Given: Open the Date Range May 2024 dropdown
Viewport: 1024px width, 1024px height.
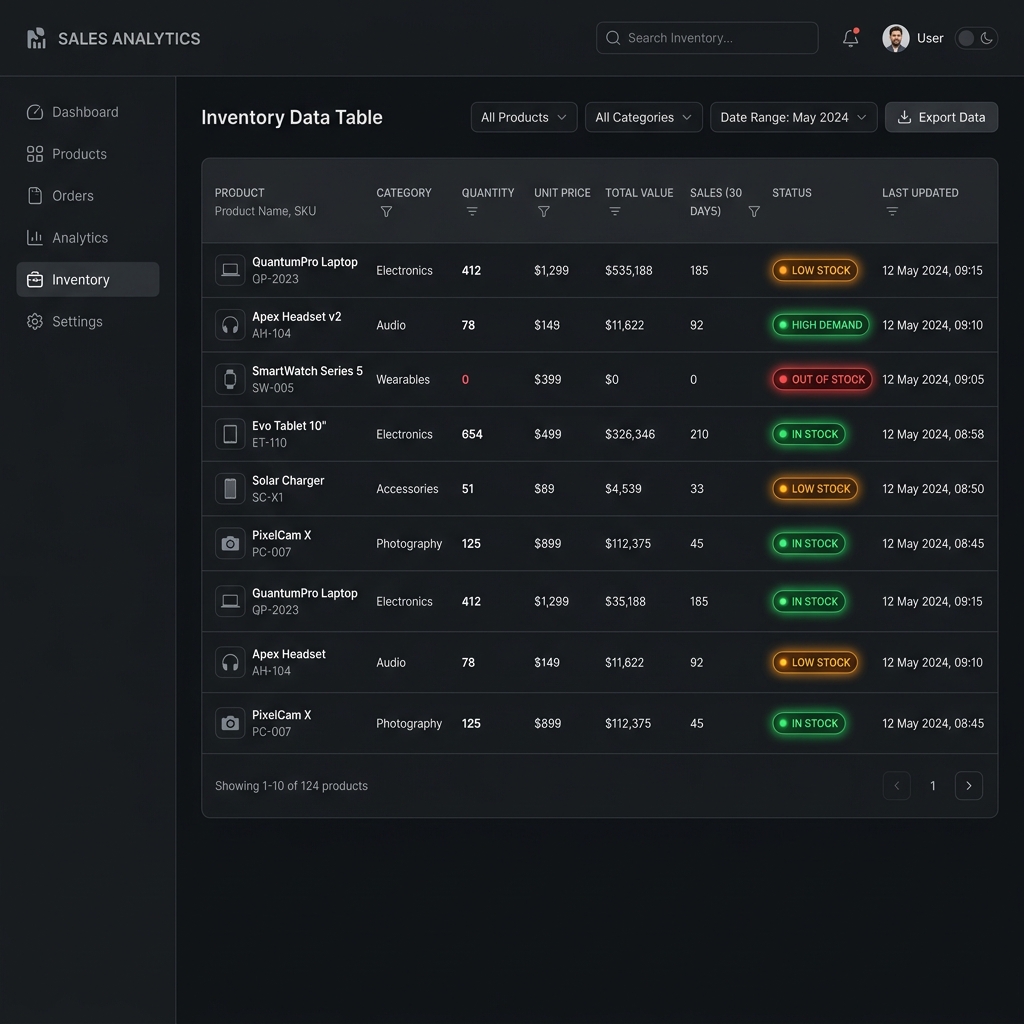Looking at the screenshot, I should (793, 118).
